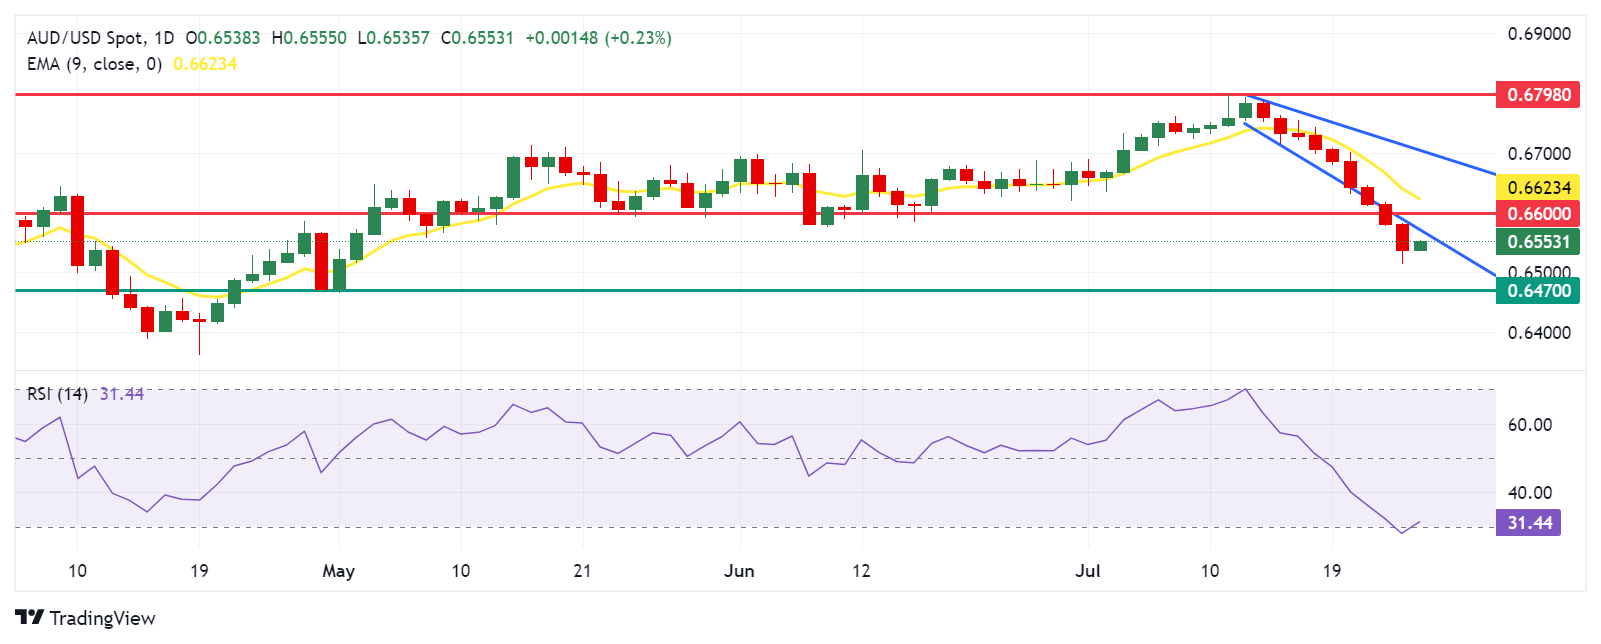Viewport: 1601px width, 644px height.
Task: Click the green 0.64700 support label
Action: coord(1538,291)
